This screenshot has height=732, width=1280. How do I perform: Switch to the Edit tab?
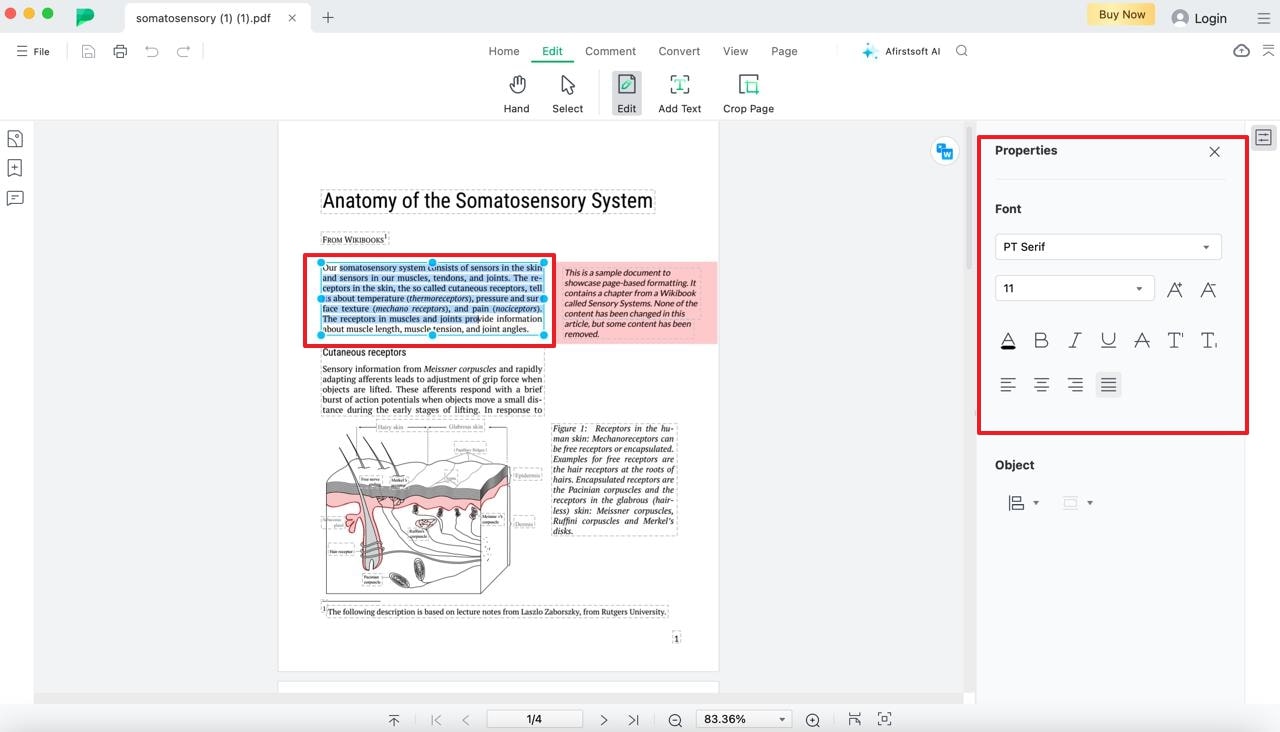pyautogui.click(x=552, y=51)
